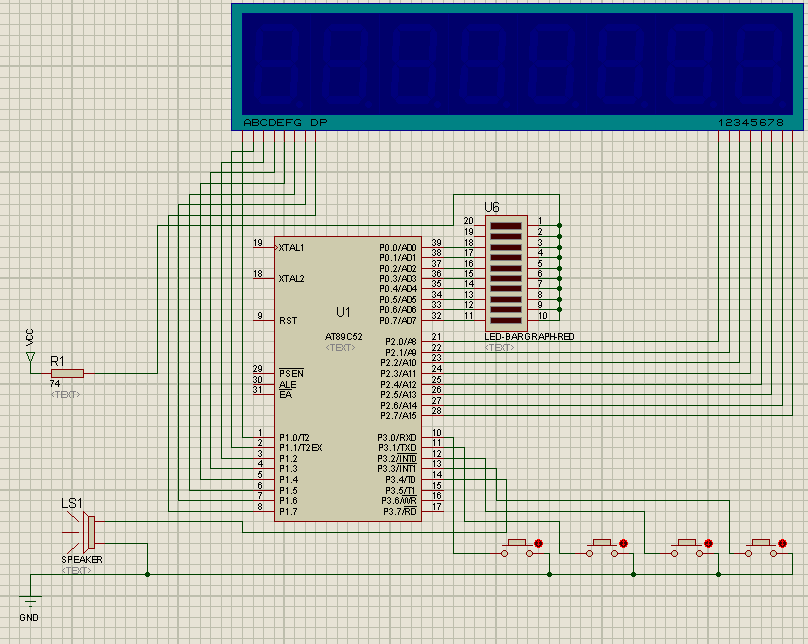Select the LED bargraph component body

(x=506, y=273)
